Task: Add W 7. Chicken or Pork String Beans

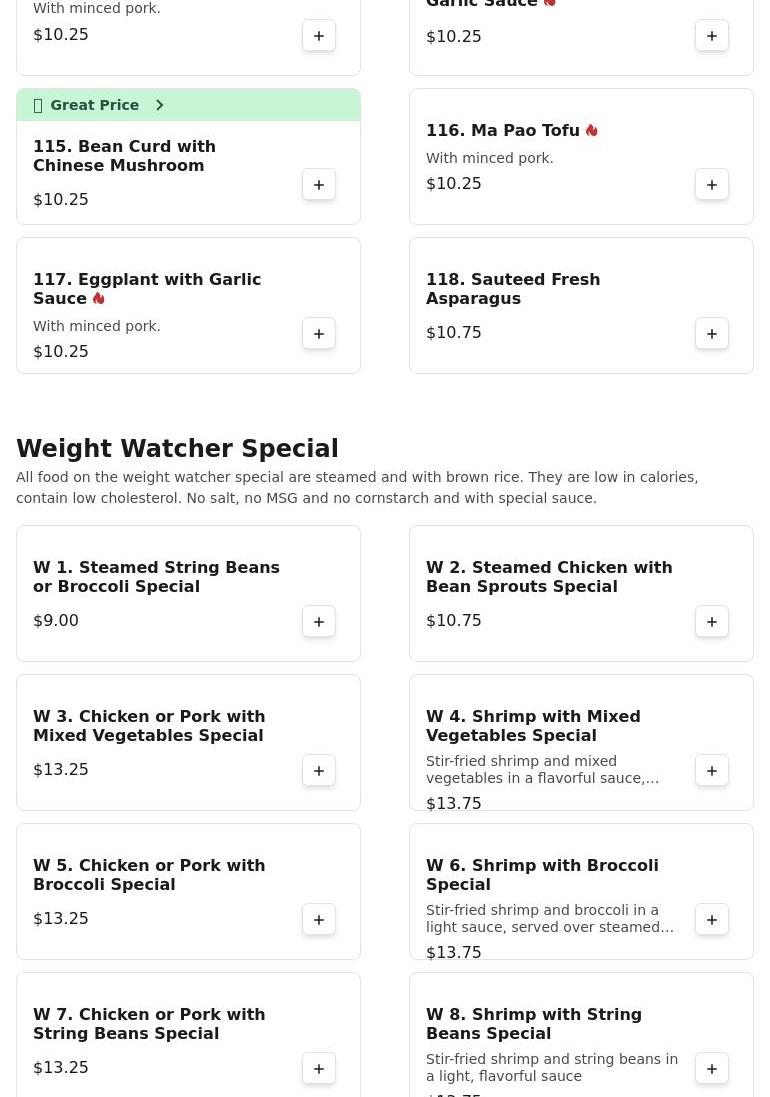Action: coord(319,1068)
